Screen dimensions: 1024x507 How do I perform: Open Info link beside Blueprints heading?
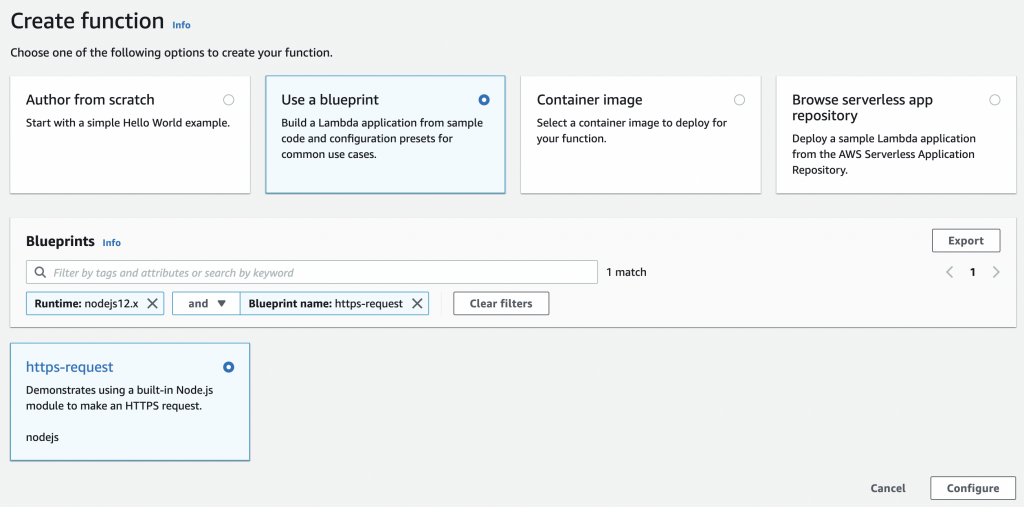[x=112, y=242]
